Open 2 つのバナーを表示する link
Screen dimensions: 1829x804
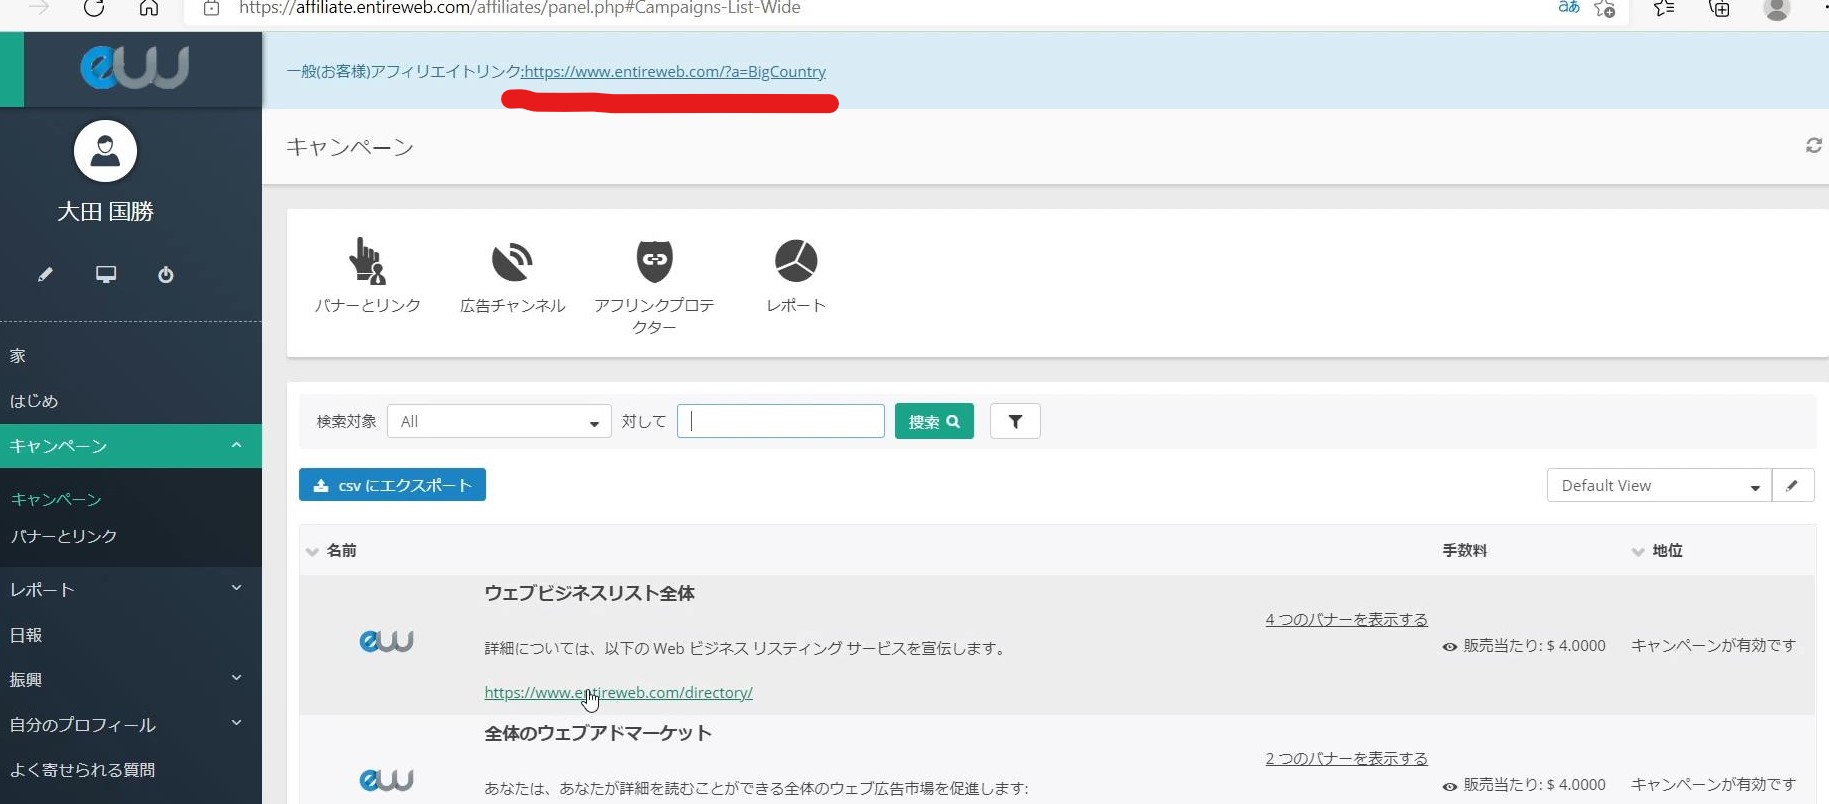[x=1346, y=758]
